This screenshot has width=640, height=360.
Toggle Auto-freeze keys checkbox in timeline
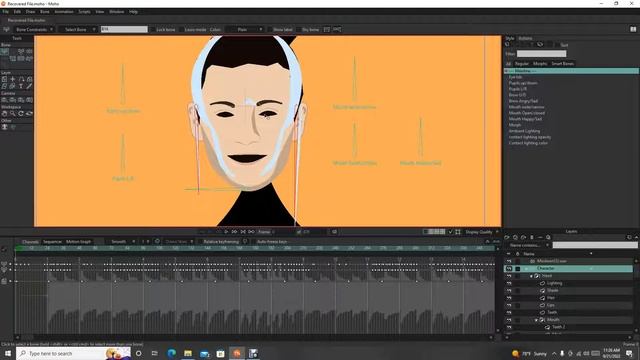(x=253, y=242)
